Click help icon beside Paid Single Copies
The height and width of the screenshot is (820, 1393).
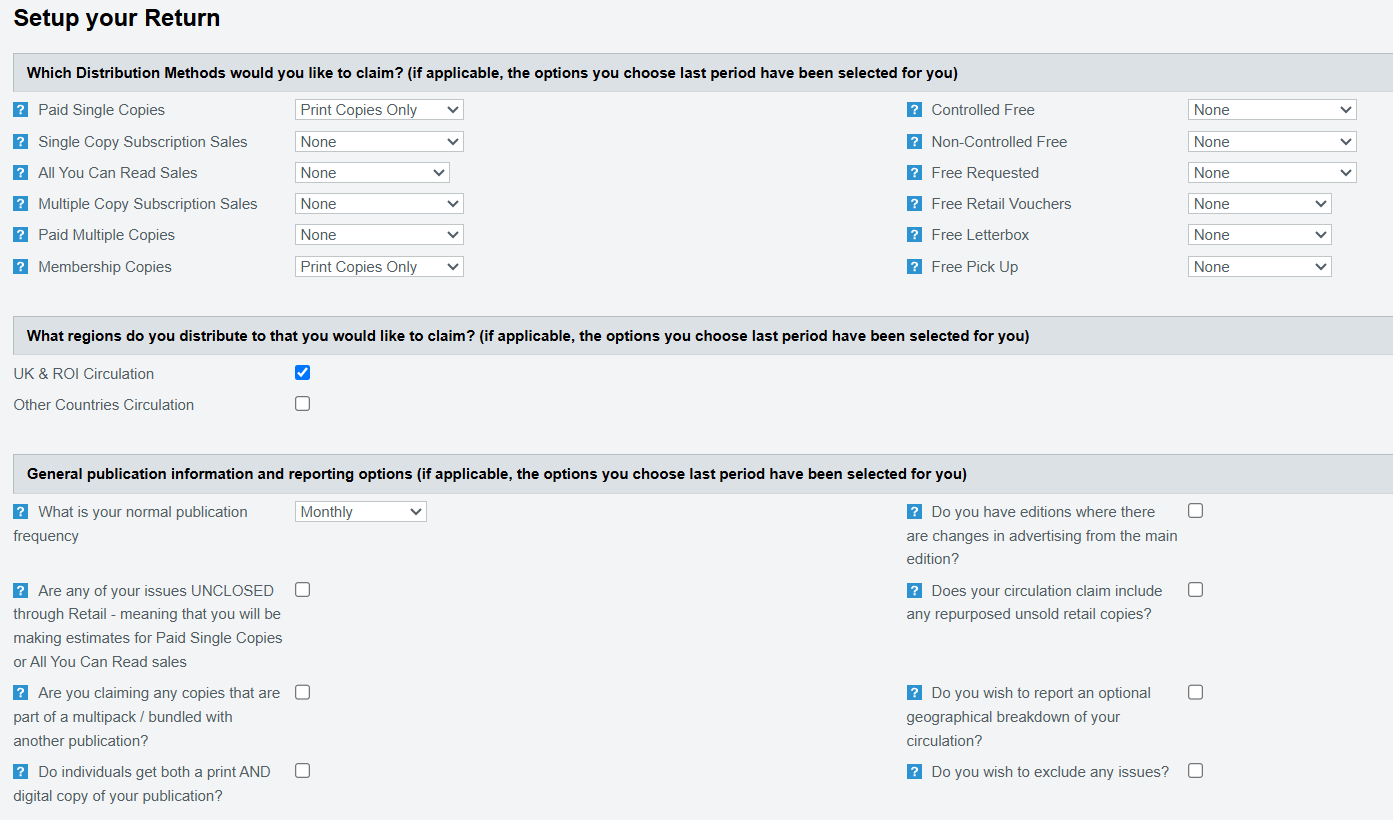(x=21, y=110)
